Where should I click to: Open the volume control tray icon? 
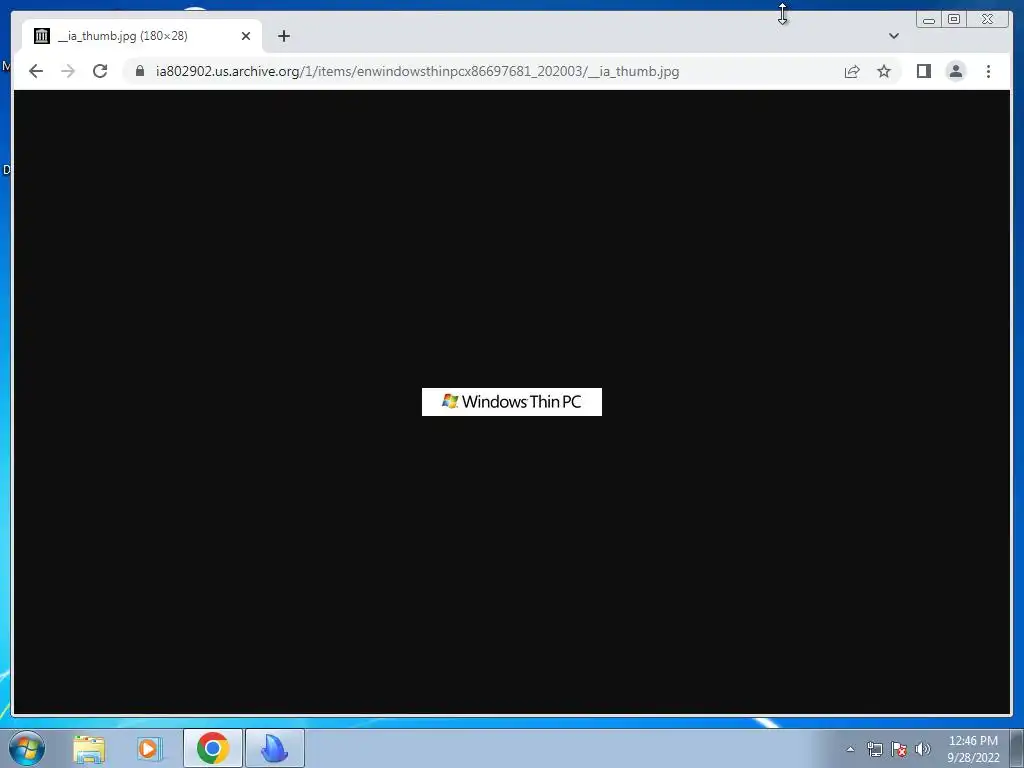pyautogui.click(x=922, y=749)
